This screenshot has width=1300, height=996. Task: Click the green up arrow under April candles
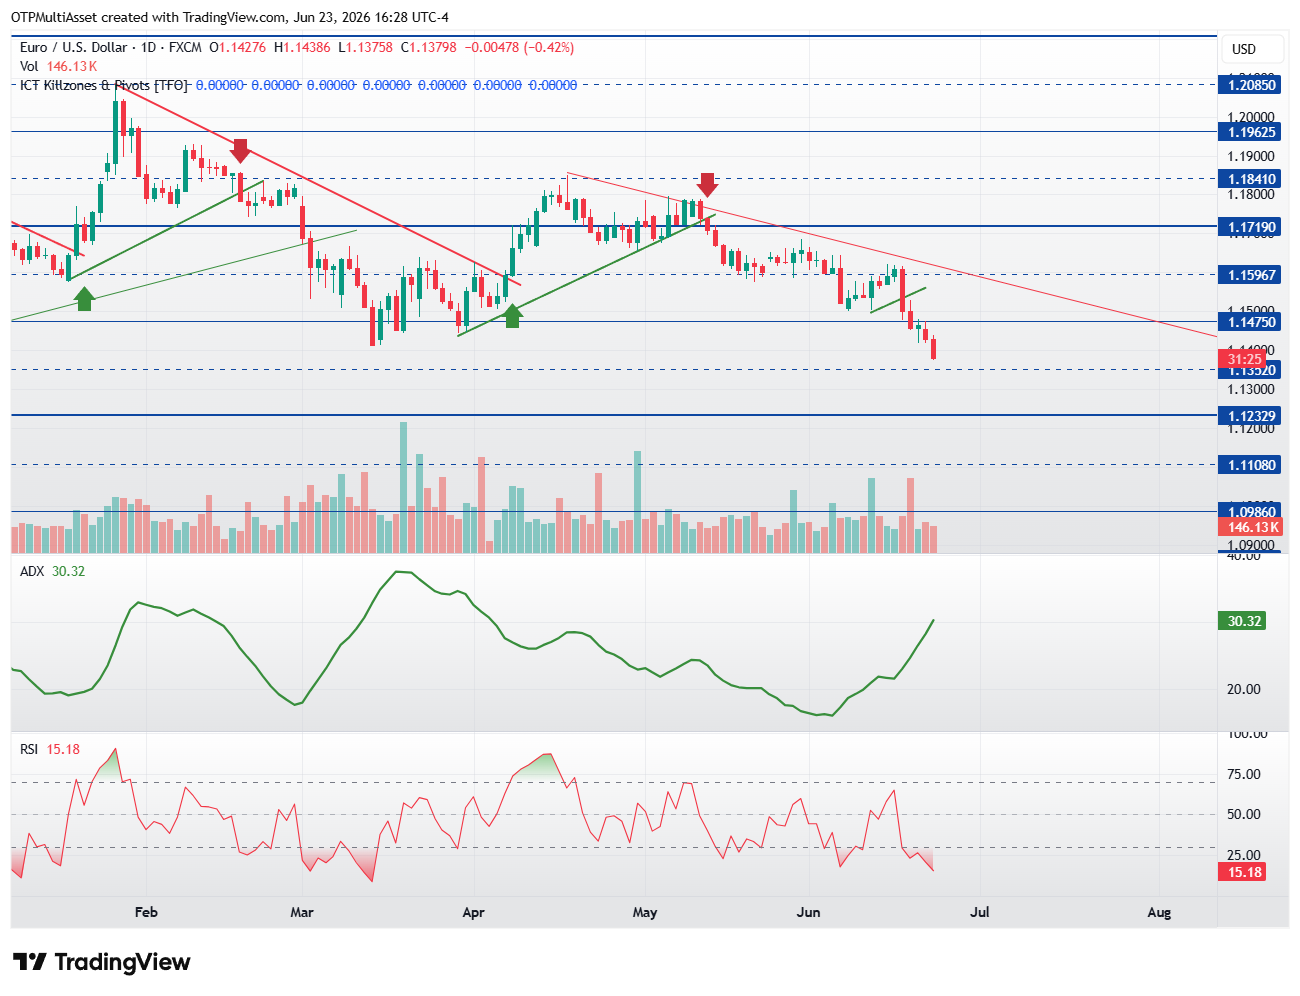(x=512, y=316)
